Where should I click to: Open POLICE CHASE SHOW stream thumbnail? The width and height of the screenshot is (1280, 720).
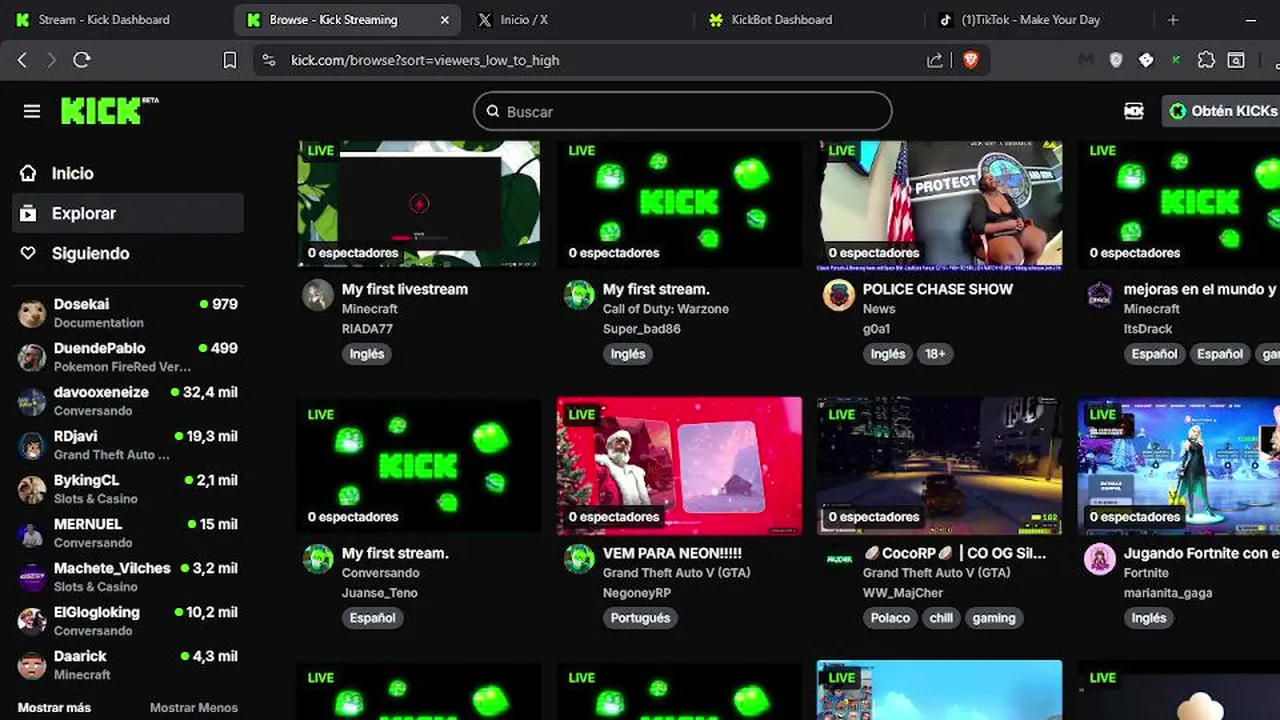click(940, 203)
